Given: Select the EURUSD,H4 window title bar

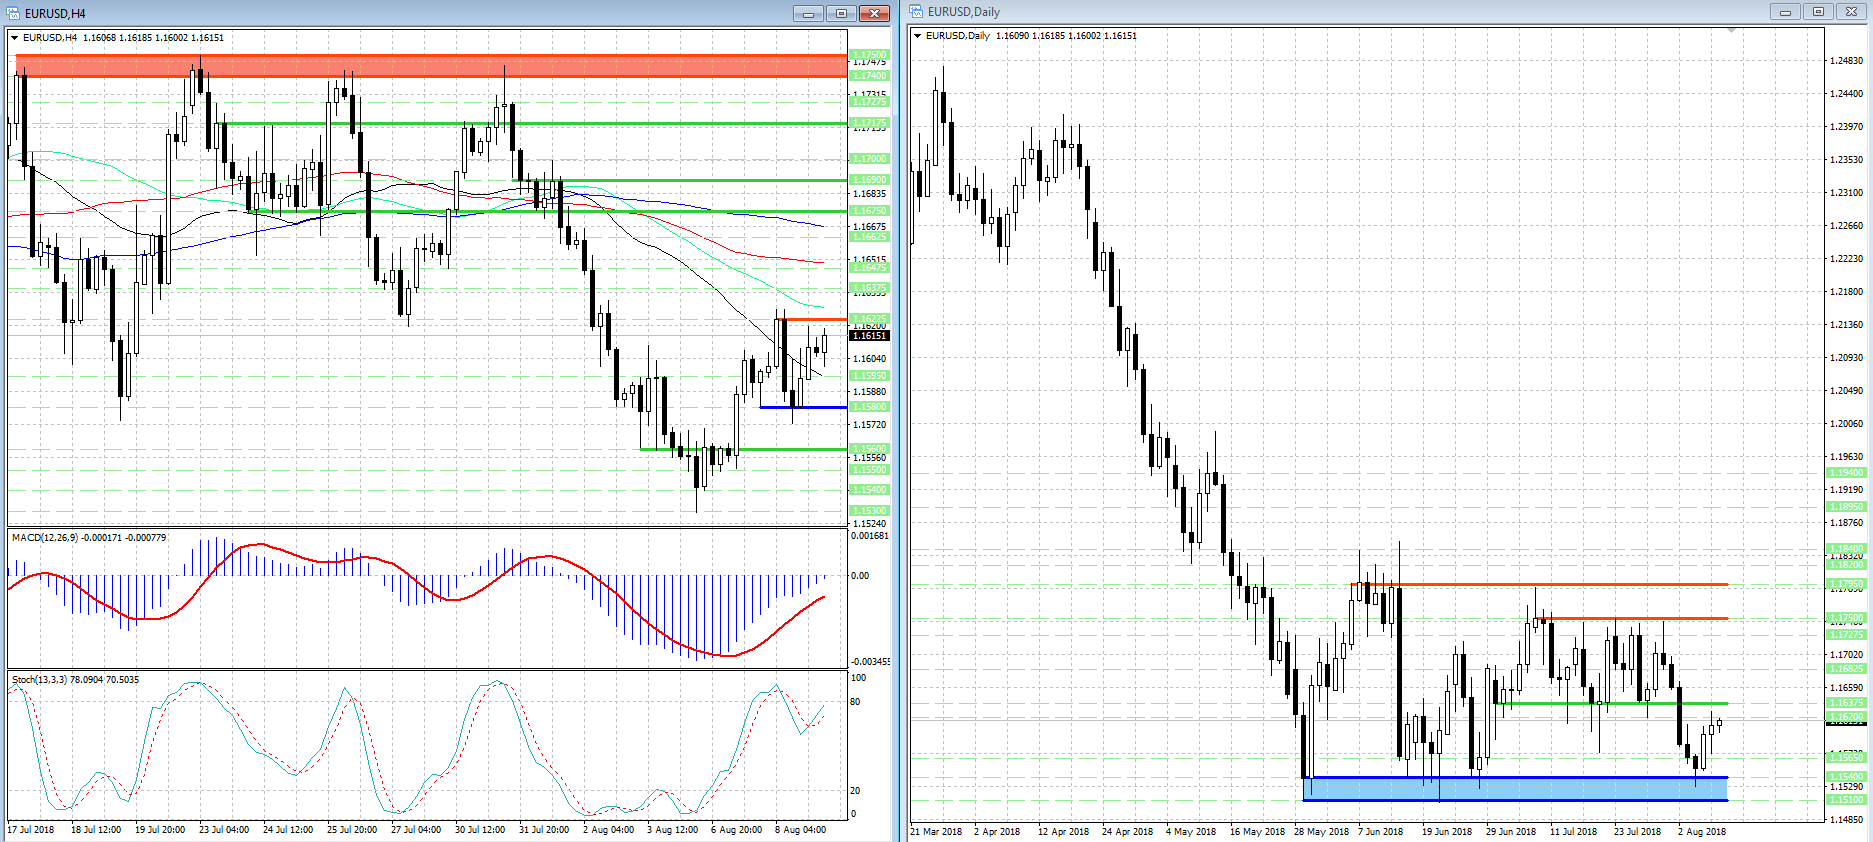Looking at the screenshot, I should coord(400,13).
